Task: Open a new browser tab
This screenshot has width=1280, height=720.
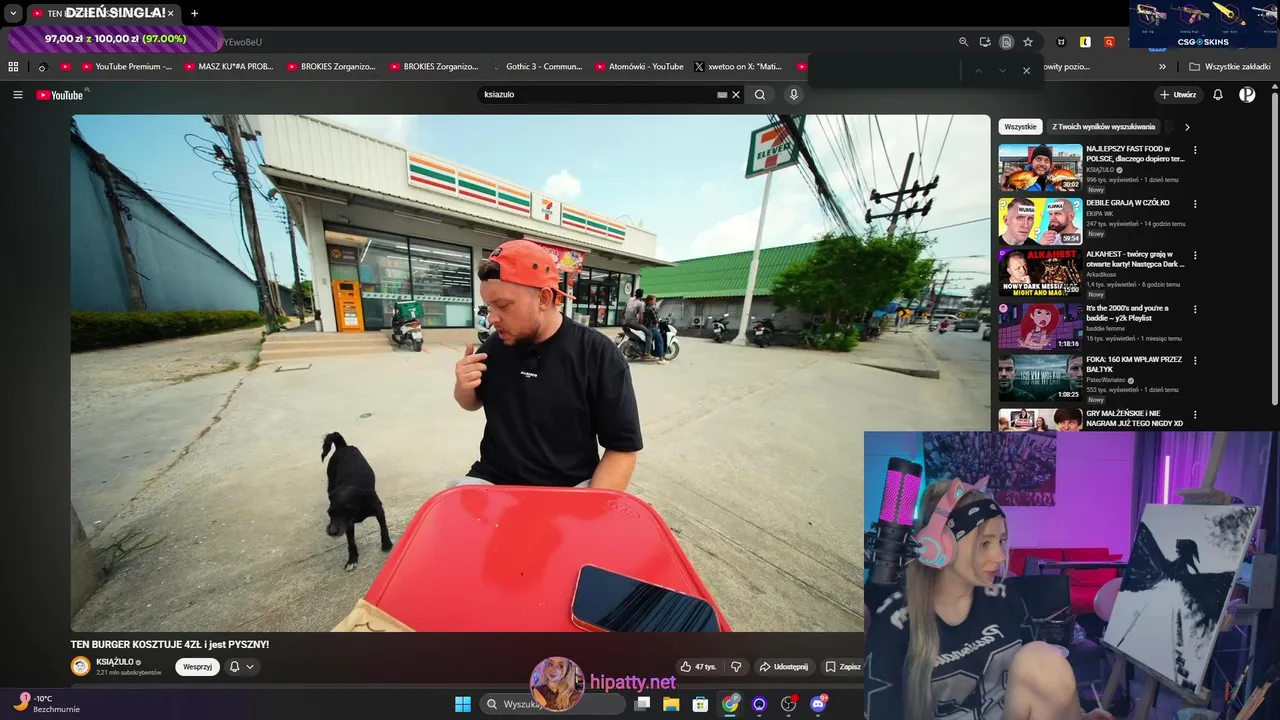Action: click(x=194, y=13)
